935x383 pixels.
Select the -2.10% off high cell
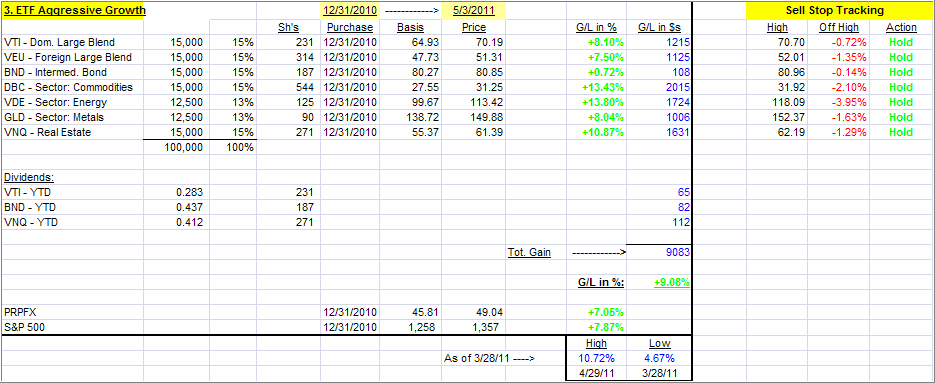click(838, 87)
